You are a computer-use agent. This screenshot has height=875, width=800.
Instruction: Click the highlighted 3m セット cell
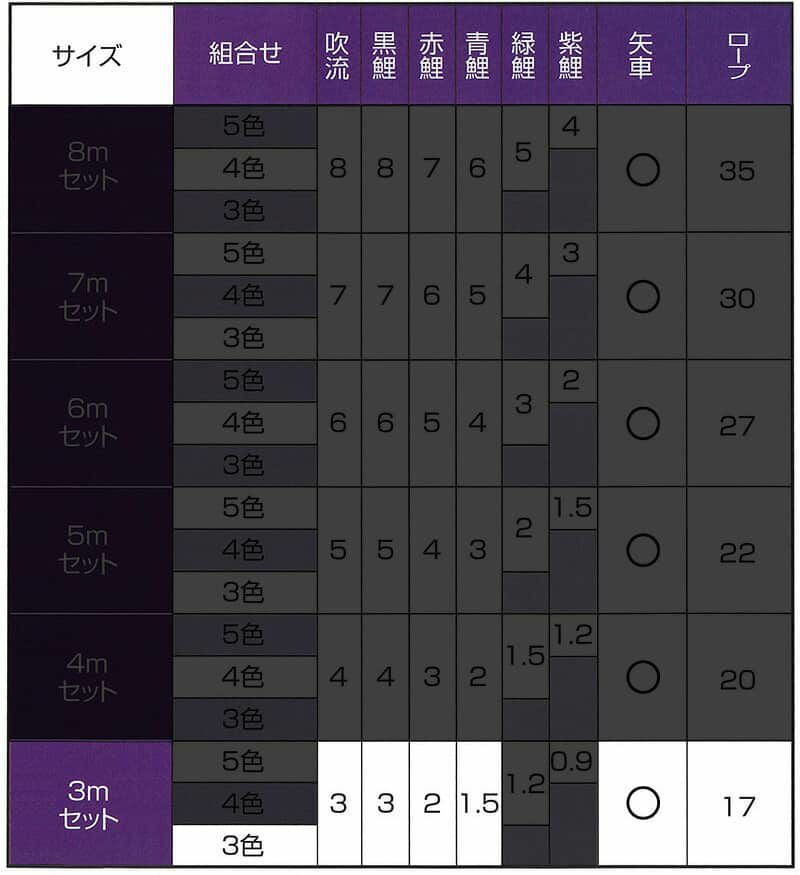pos(89,805)
